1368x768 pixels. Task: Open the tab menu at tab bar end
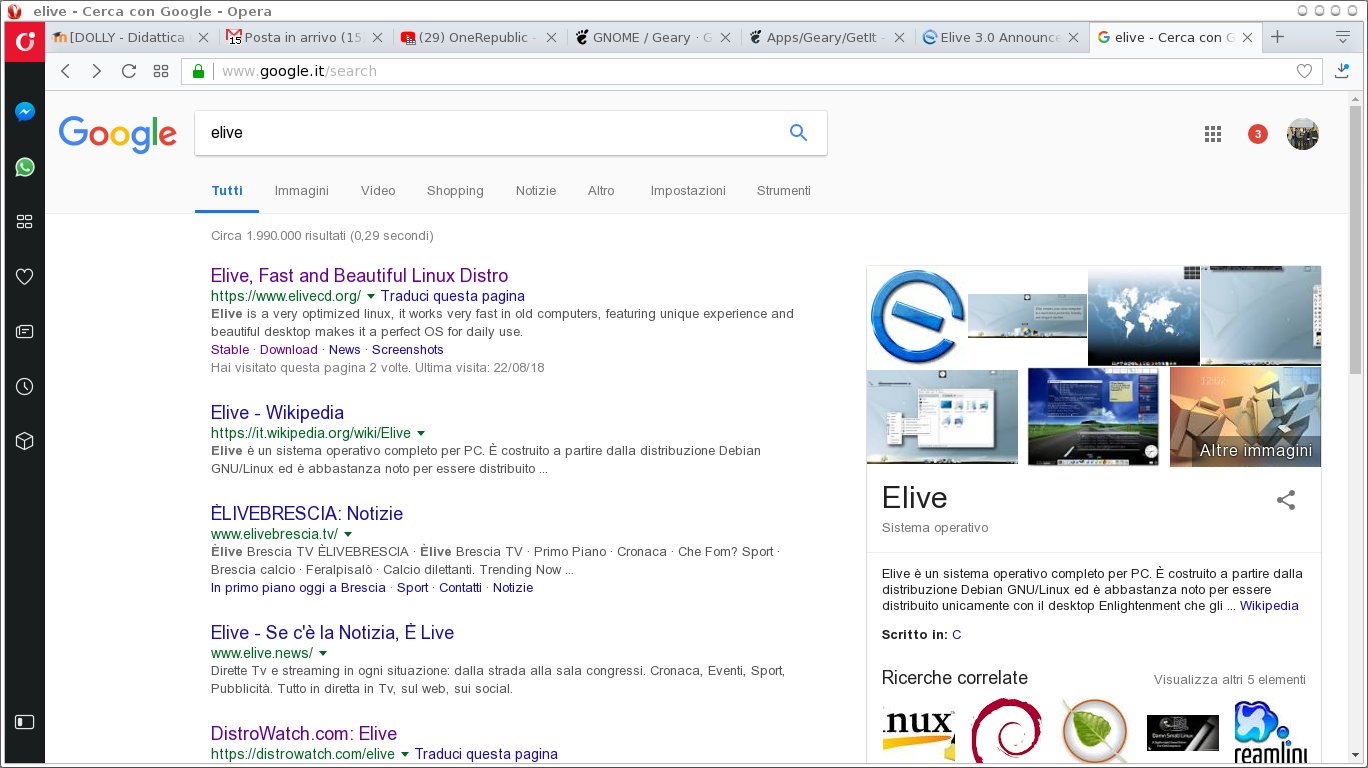pyautogui.click(x=1343, y=37)
